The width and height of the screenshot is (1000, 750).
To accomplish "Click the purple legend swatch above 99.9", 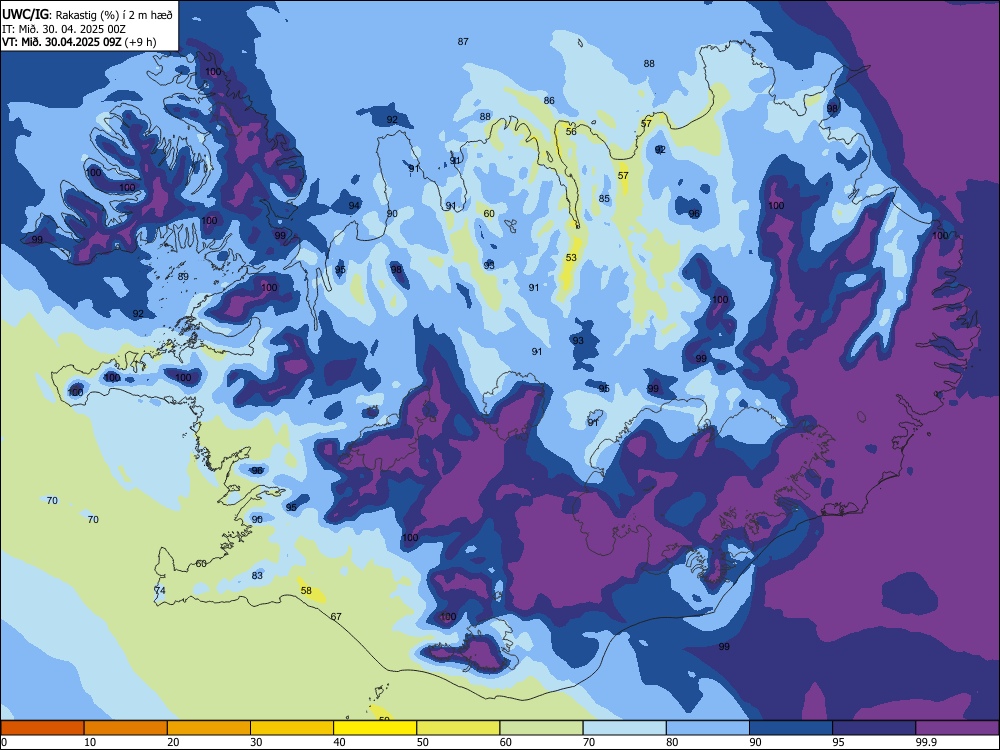I will 957,728.
